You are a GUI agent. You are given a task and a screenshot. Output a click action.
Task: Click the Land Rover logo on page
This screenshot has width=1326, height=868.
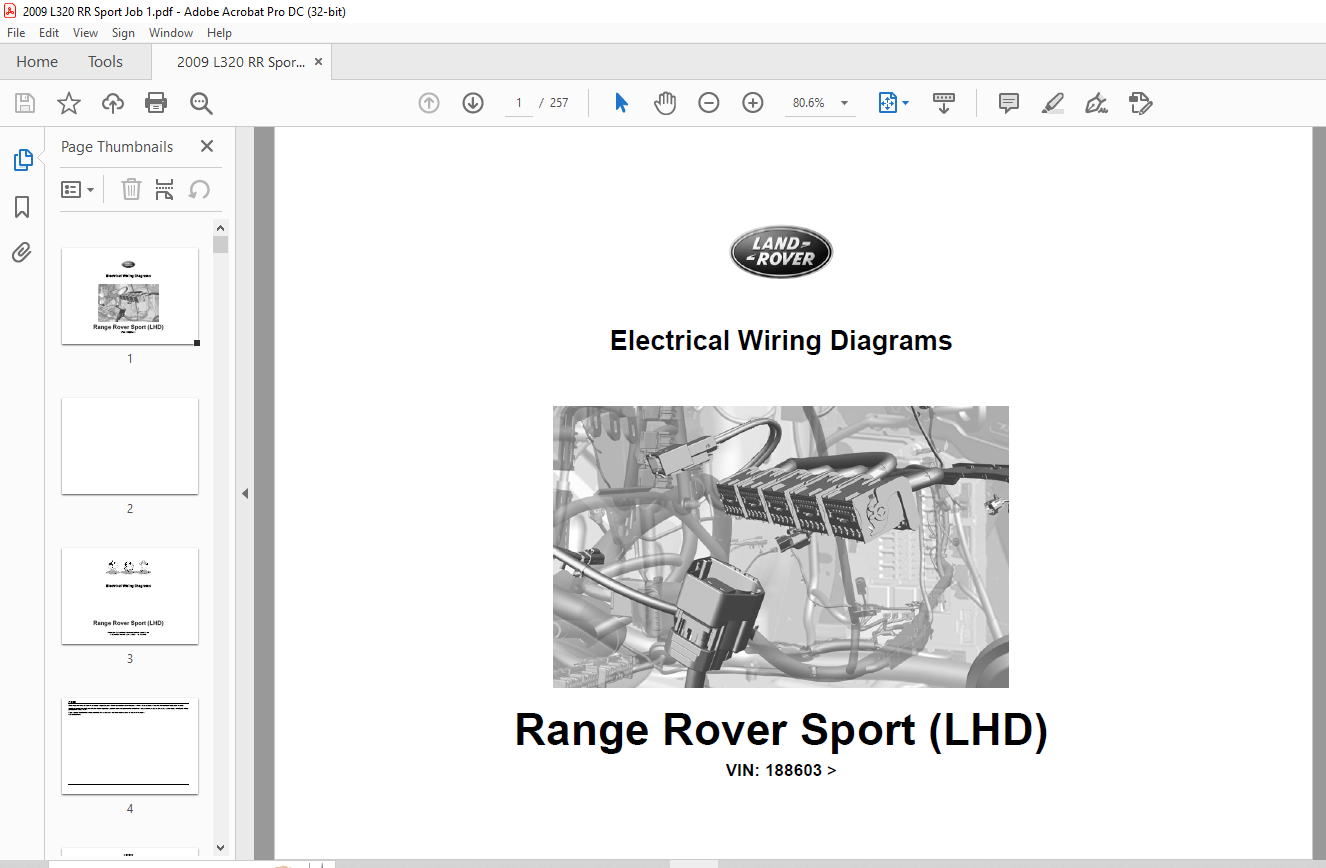(780, 251)
